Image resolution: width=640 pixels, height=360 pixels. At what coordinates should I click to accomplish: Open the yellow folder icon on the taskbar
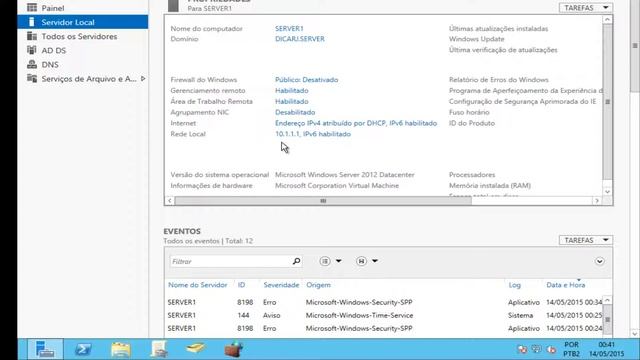coord(196,348)
